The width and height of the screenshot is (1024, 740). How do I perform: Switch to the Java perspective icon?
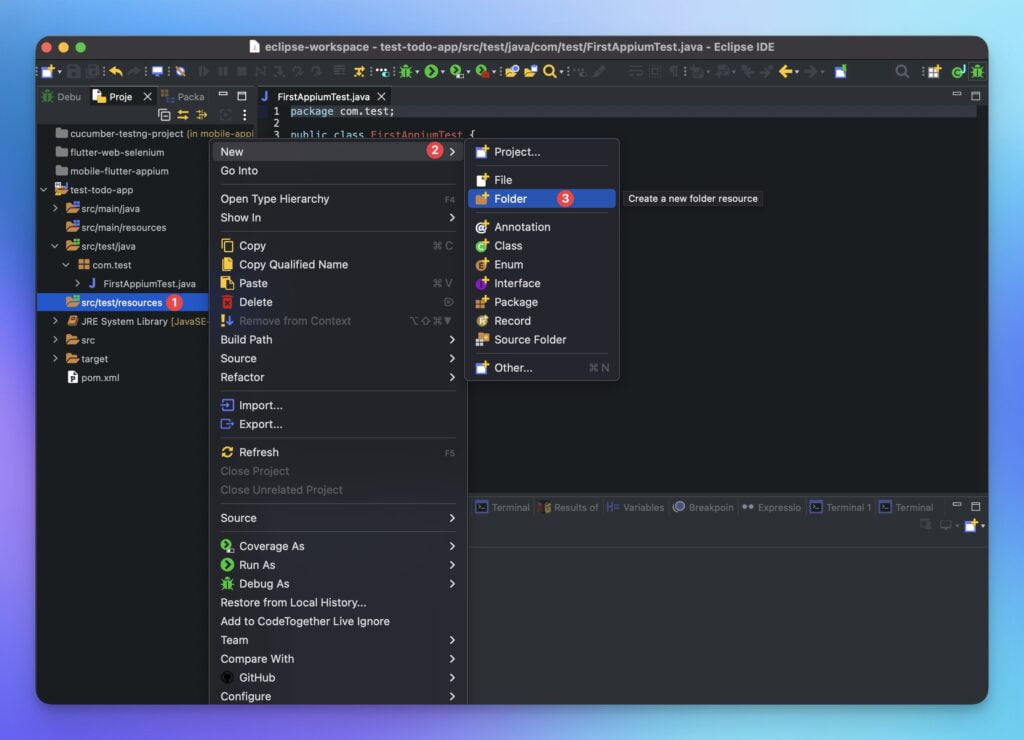pyautogui.click(x=958, y=71)
